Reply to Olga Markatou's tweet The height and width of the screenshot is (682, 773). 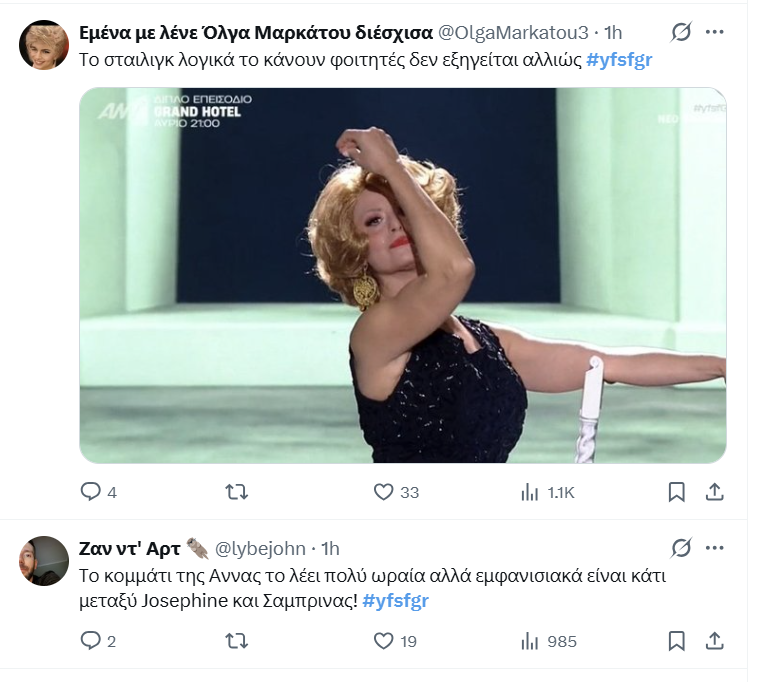point(91,492)
